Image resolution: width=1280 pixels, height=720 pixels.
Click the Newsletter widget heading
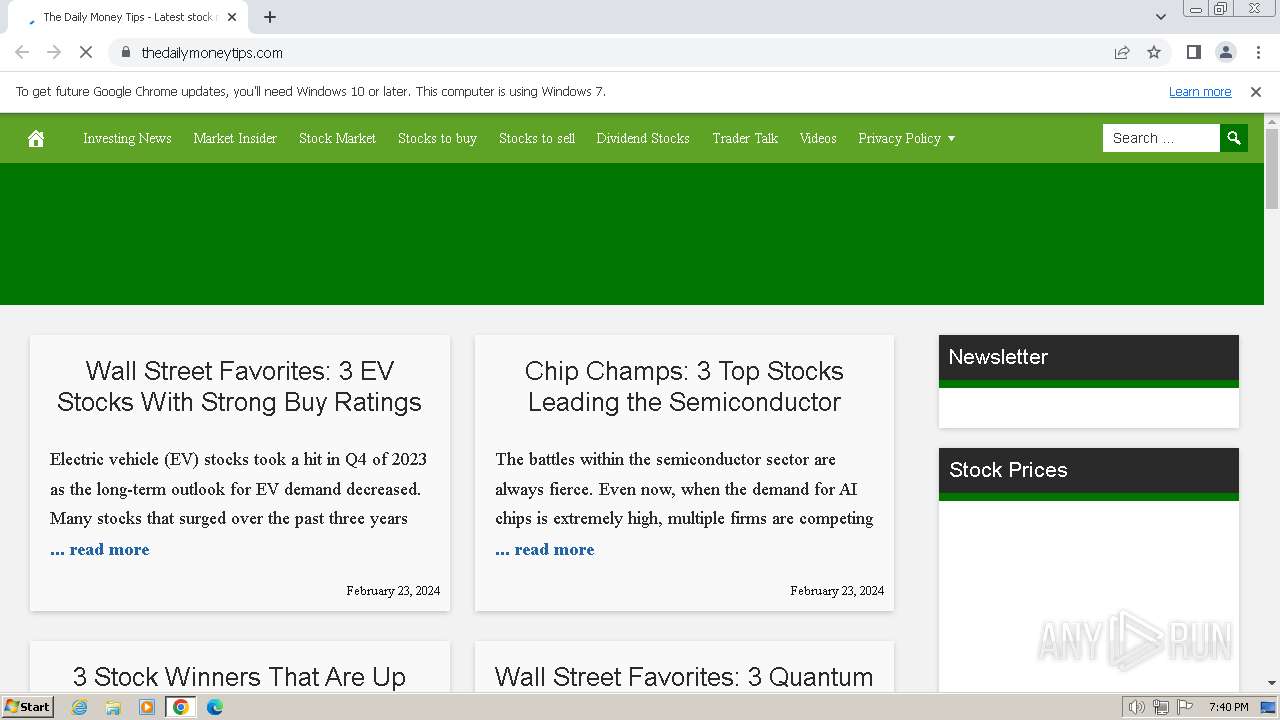pyautogui.click(x=998, y=357)
